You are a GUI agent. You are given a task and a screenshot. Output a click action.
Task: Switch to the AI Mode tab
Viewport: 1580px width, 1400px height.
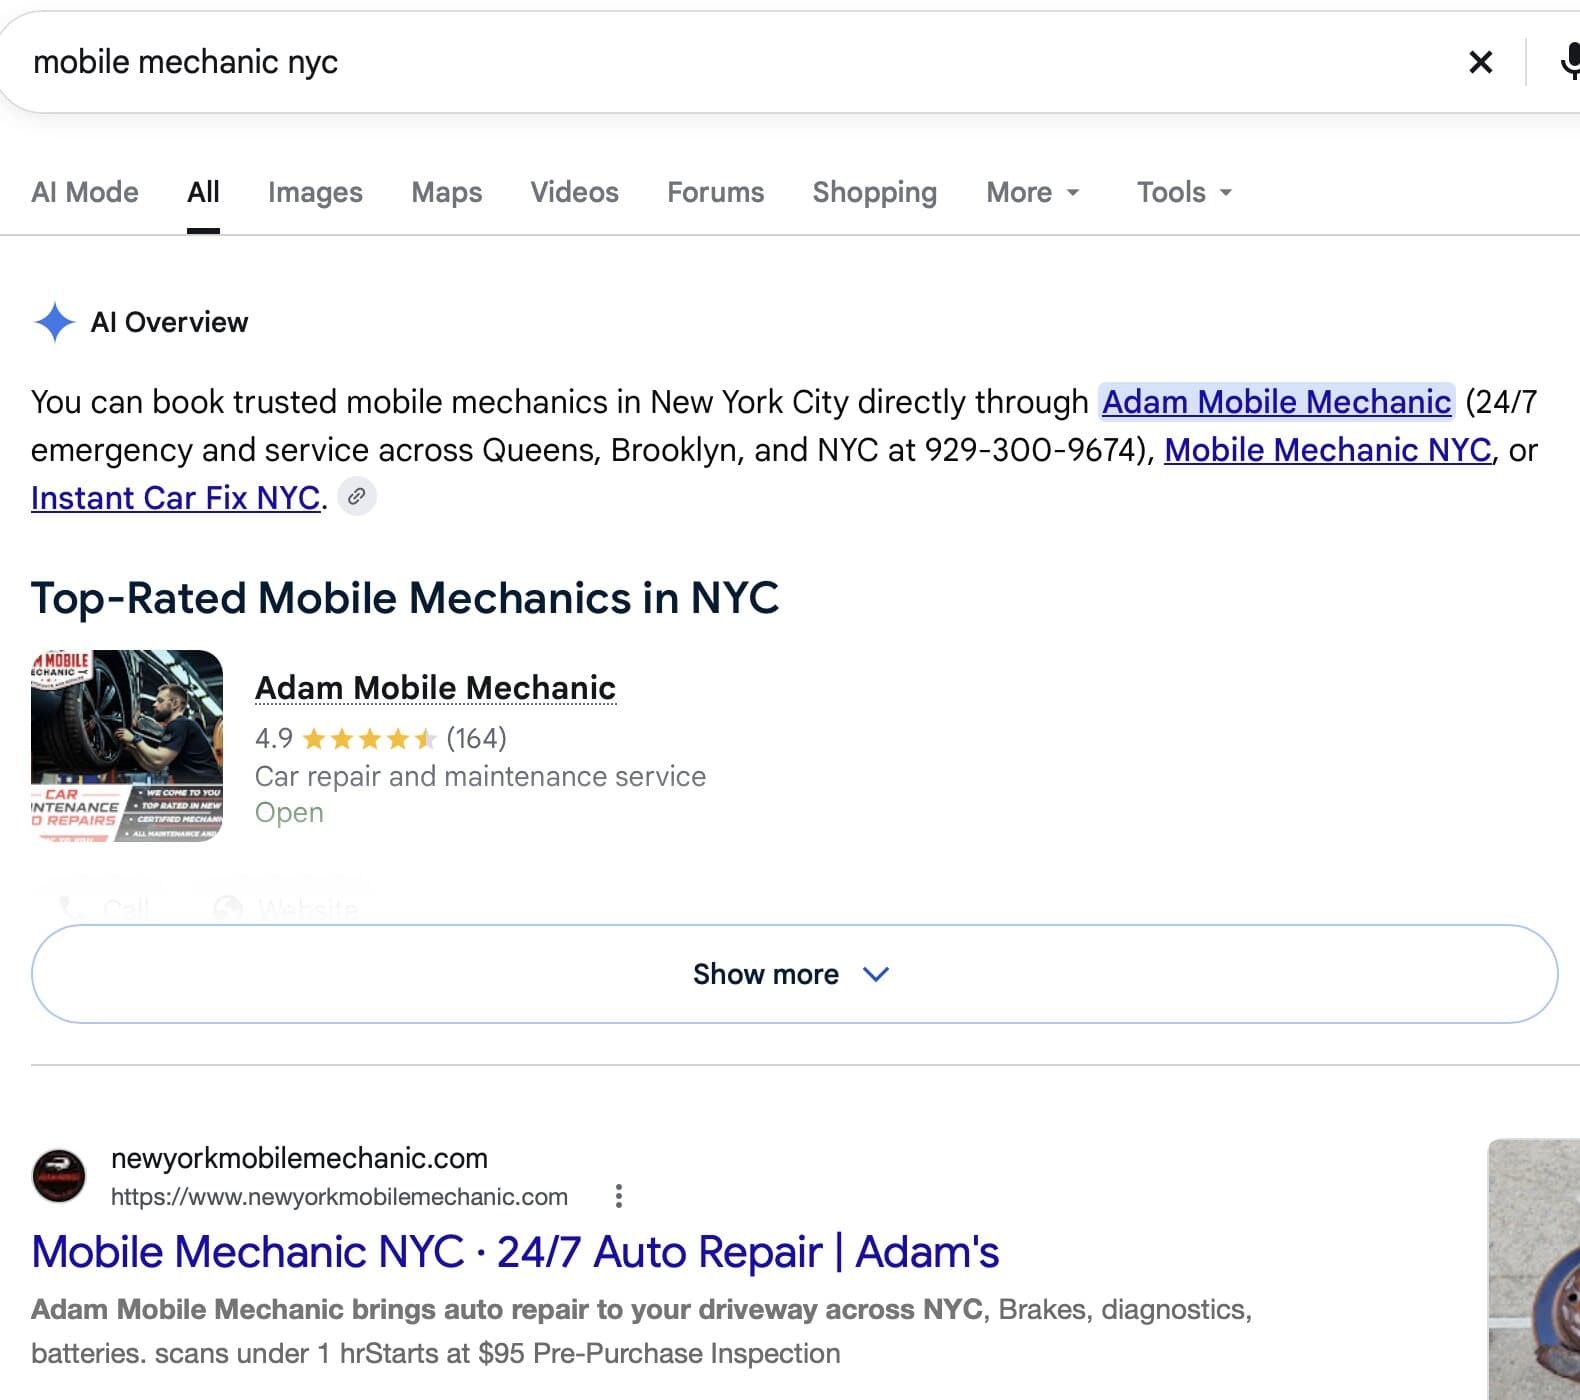click(x=85, y=192)
